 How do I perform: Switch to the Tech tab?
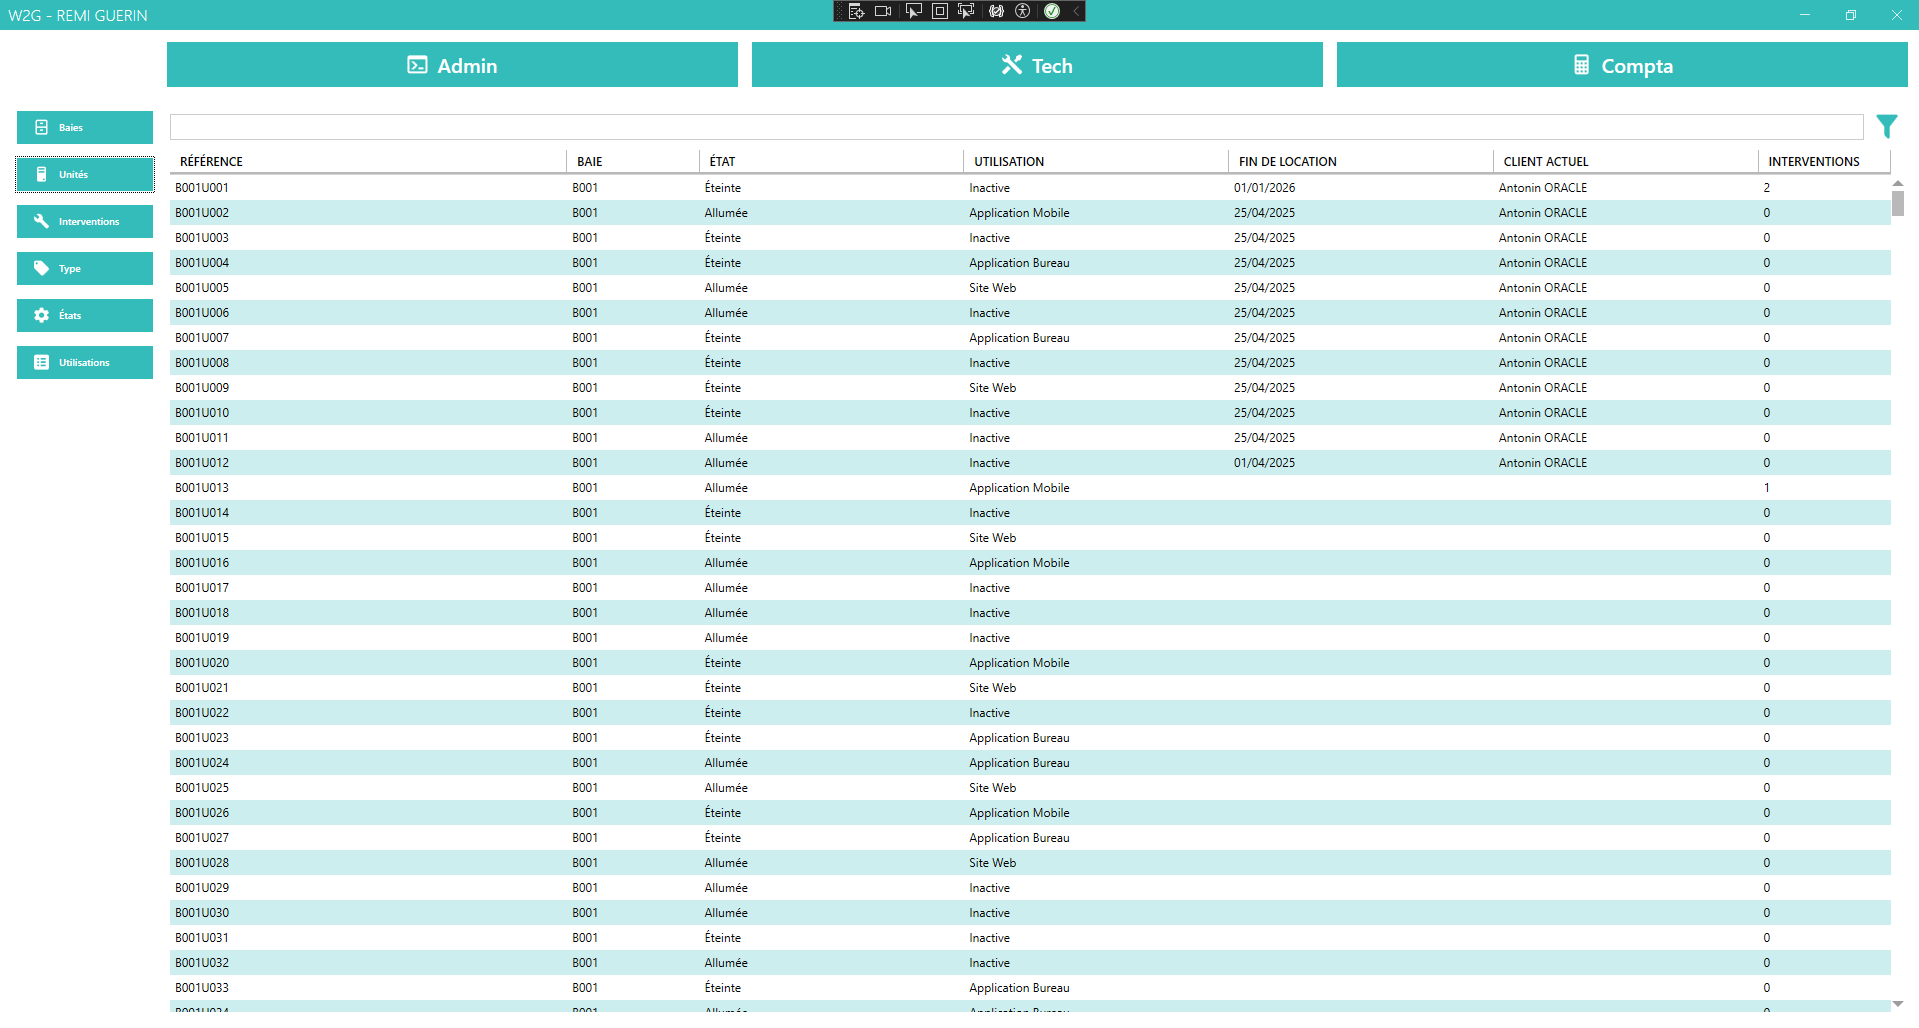1037,65
